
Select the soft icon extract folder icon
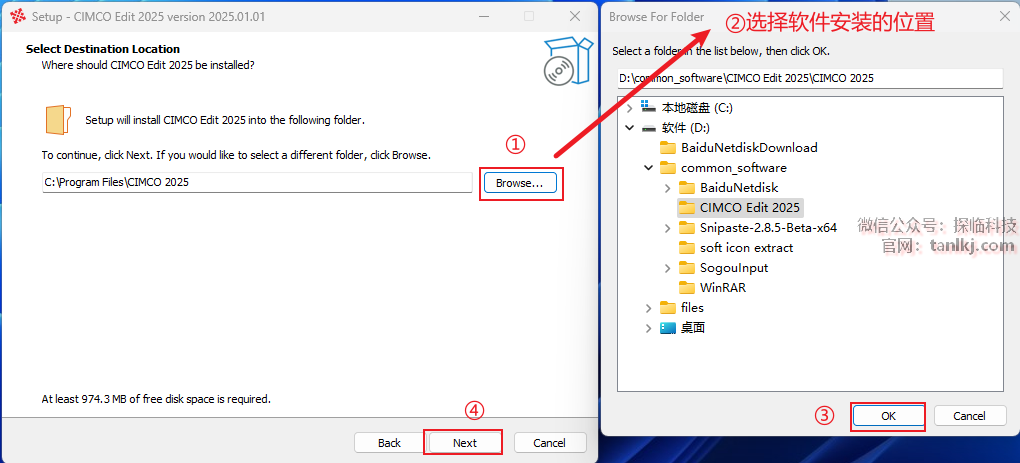(x=686, y=247)
